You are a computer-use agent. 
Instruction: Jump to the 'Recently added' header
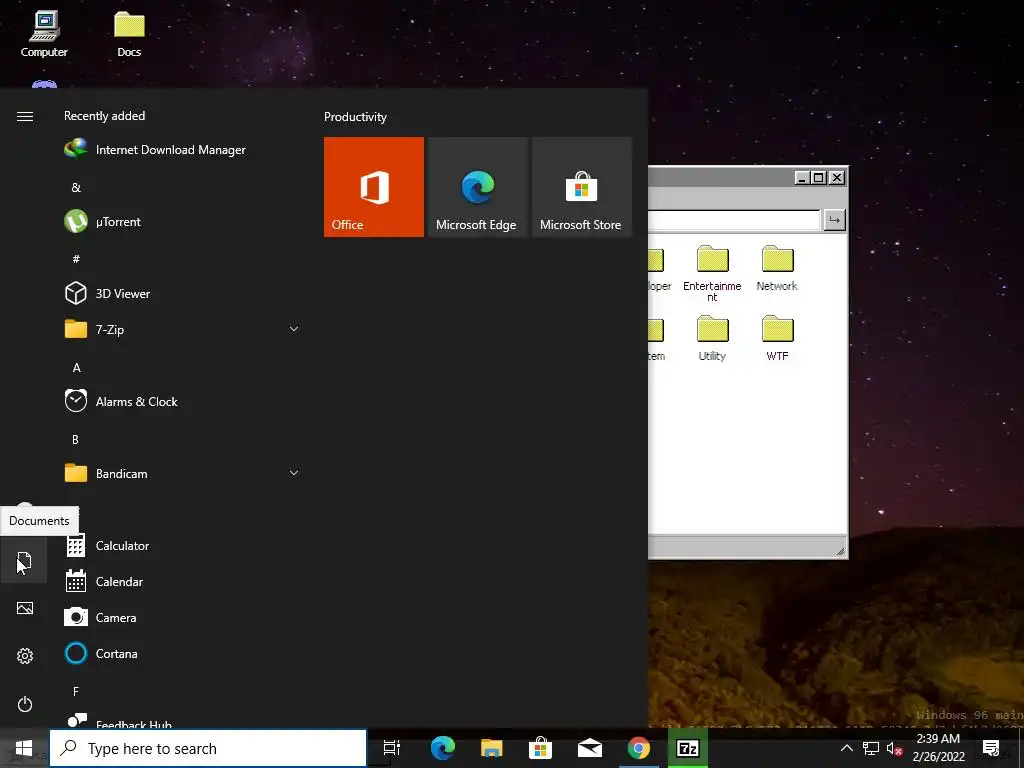pyautogui.click(x=104, y=116)
